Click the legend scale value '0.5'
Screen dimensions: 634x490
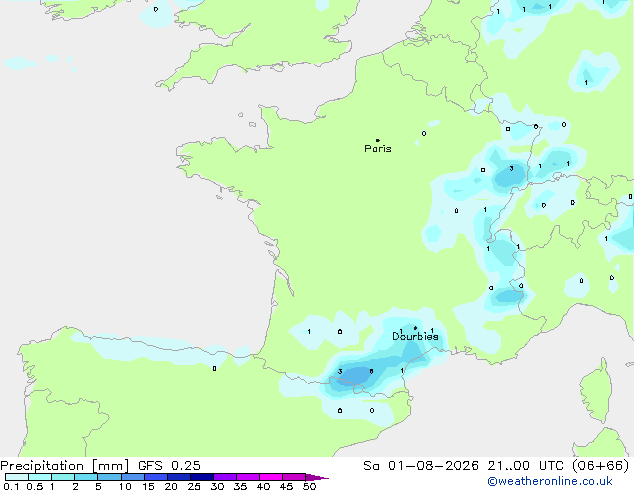[35, 486]
